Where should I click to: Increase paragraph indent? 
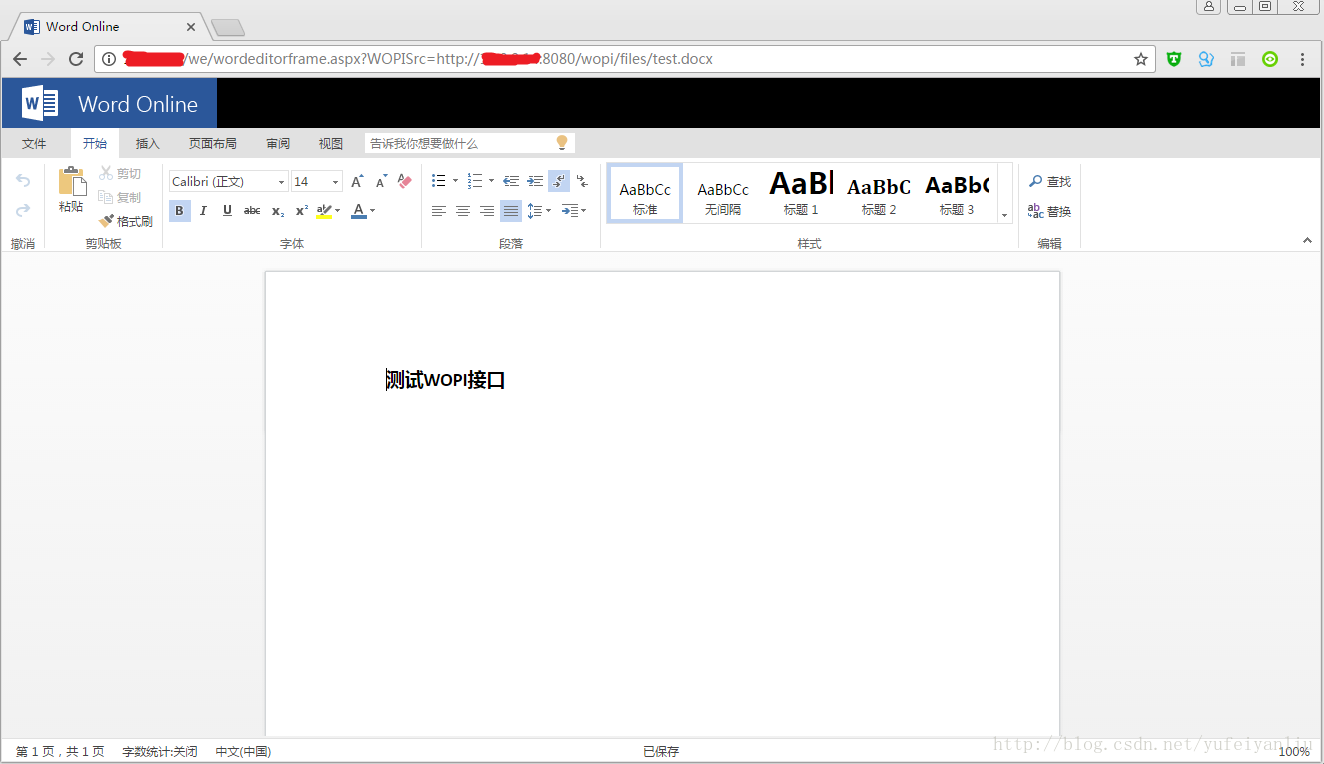tap(535, 181)
